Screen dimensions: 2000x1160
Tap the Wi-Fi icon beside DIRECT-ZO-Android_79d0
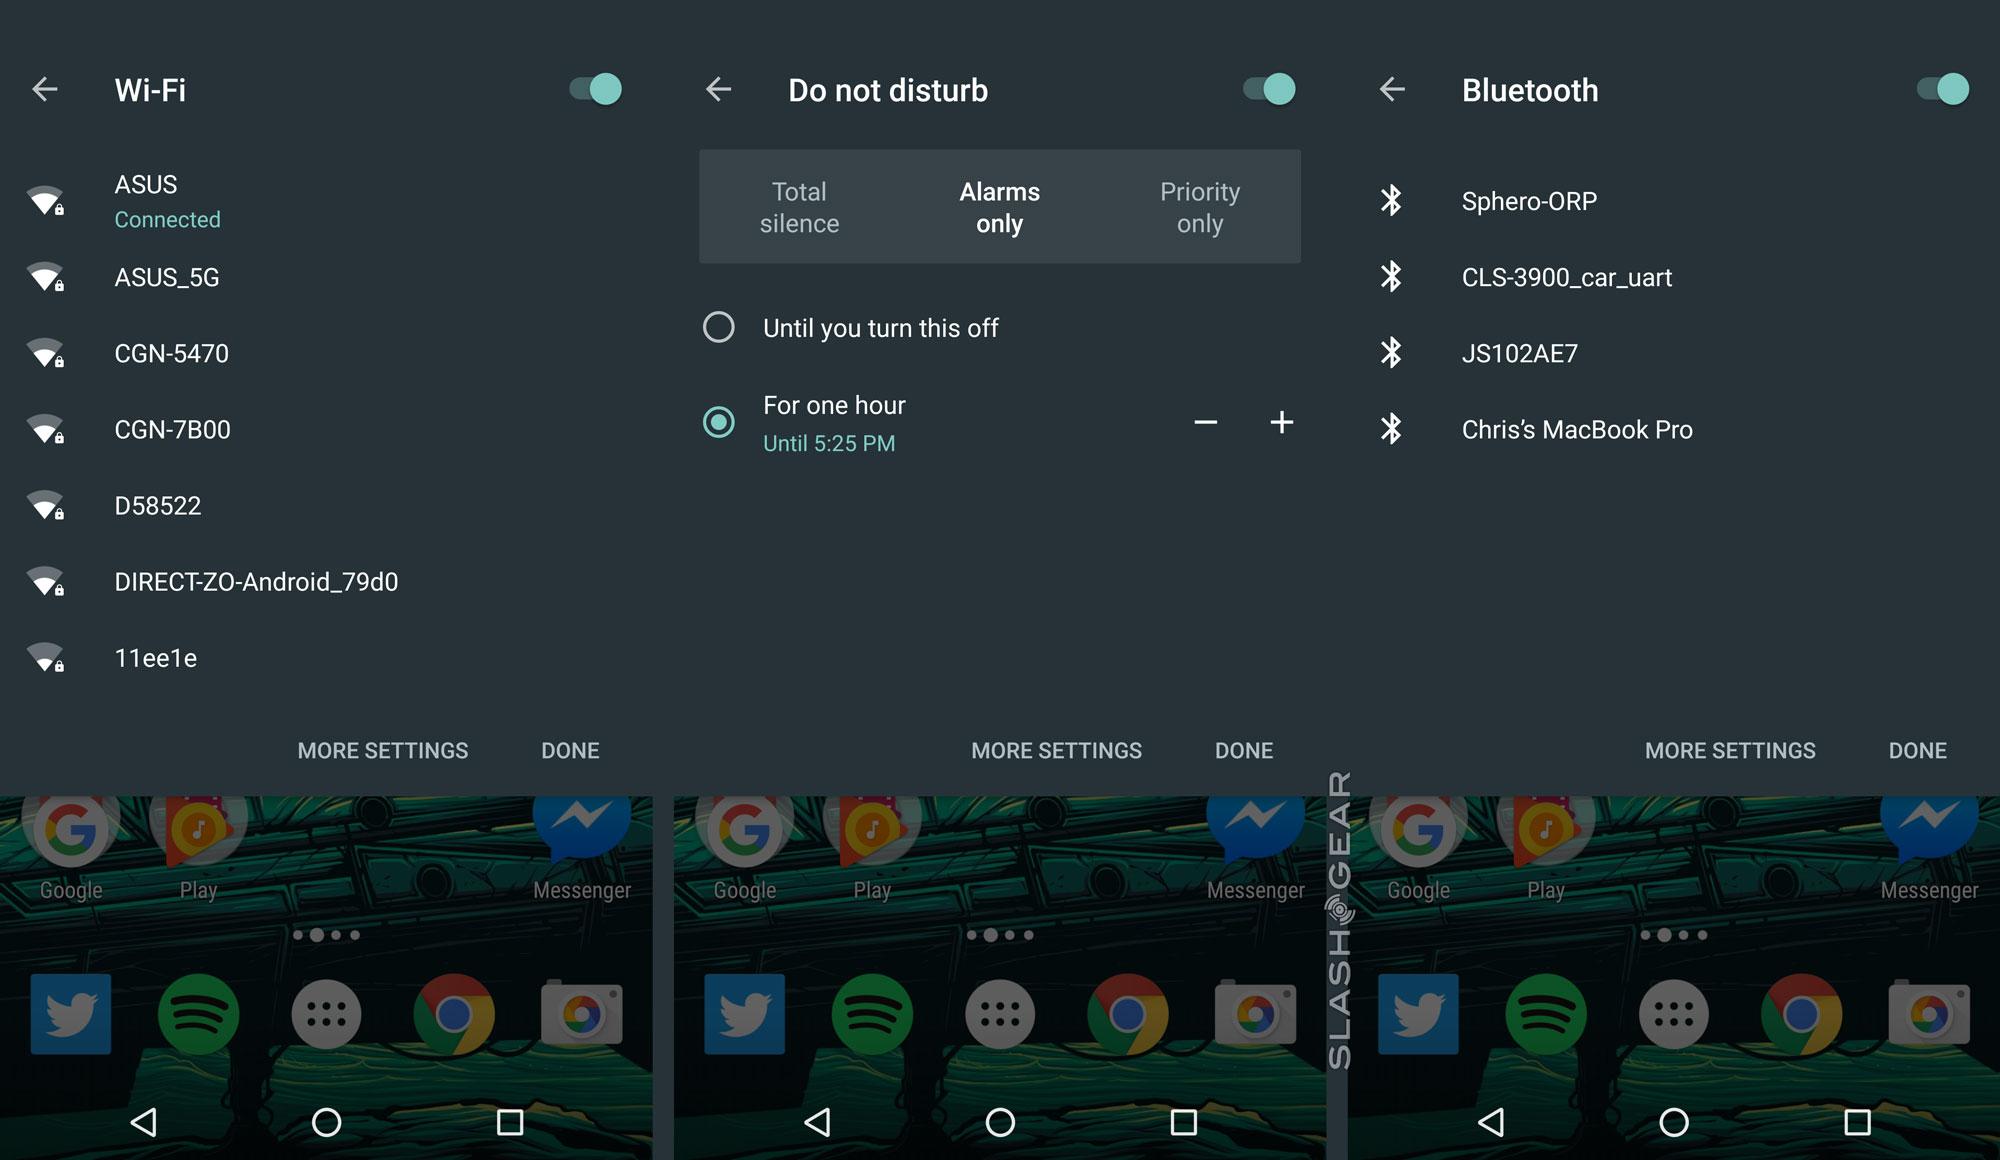click(x=46, y=581)
